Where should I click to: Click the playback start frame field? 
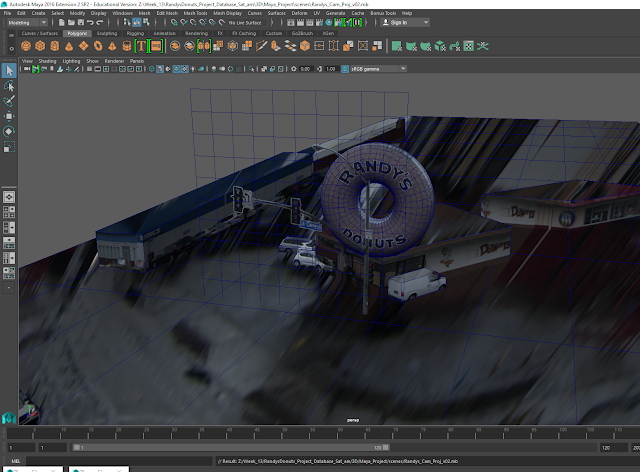click(53, 448)
